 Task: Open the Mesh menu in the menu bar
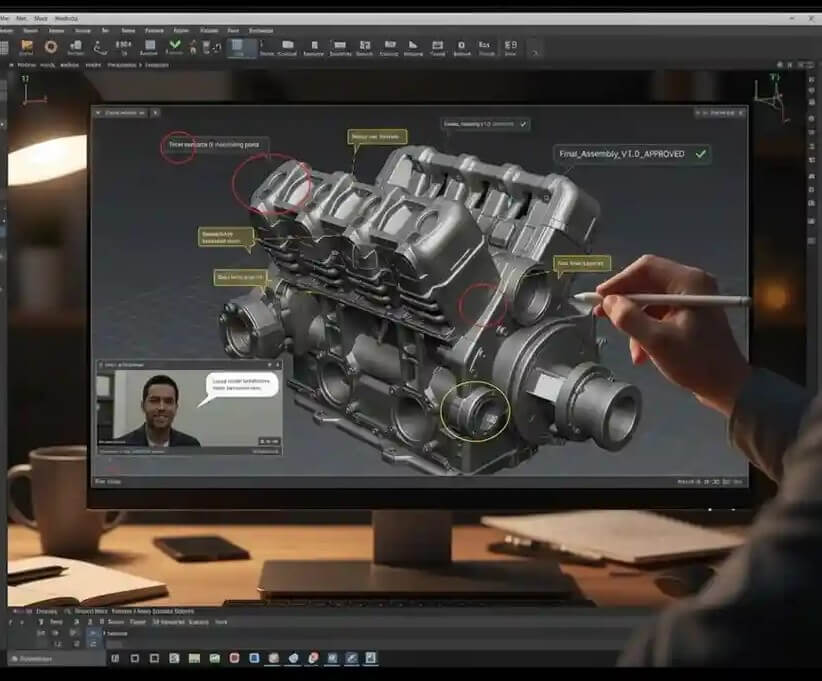pos(41,18)
